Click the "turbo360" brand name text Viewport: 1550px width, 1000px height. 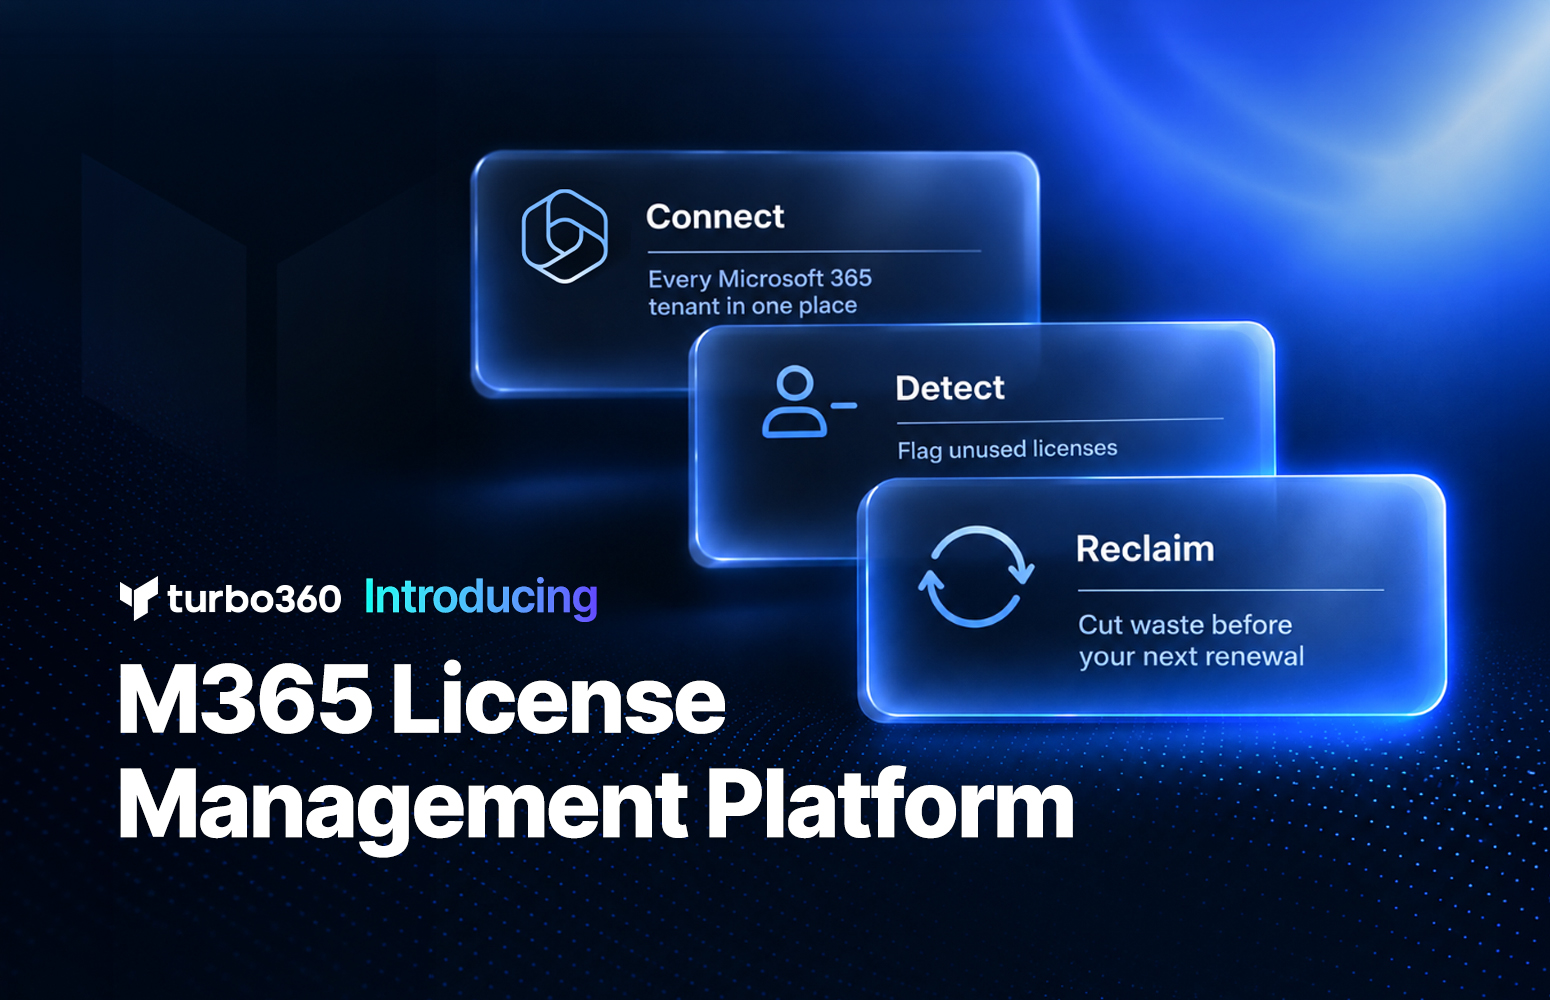click(x=254, y=599)
